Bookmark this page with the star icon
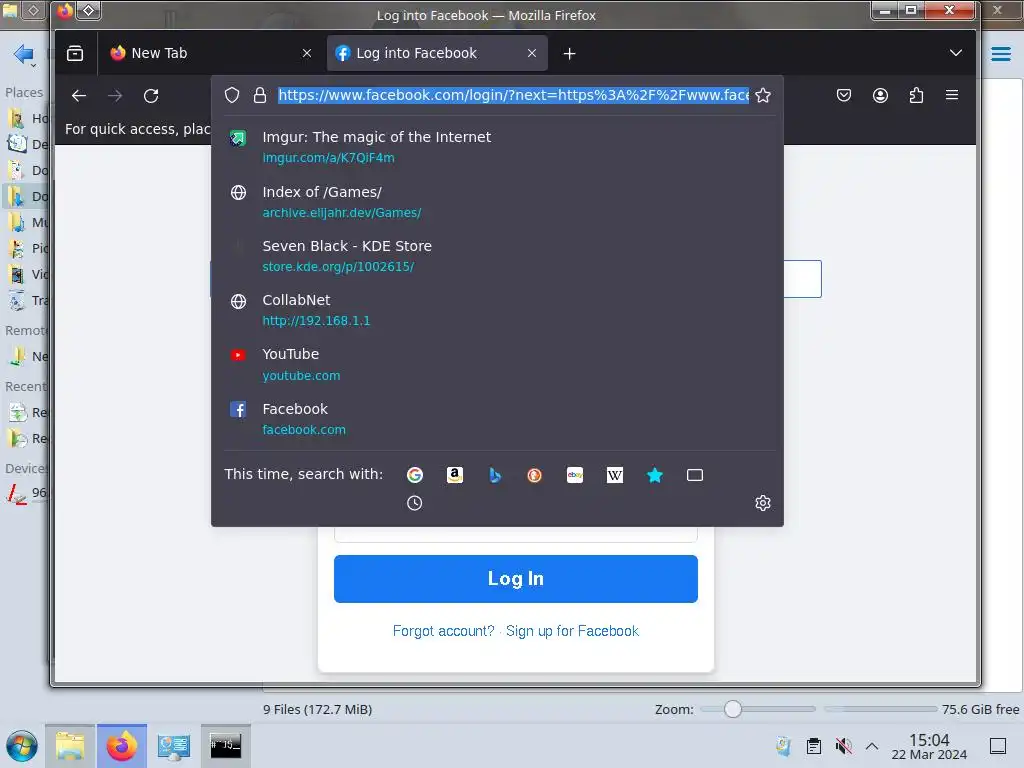The width and height of the screenshot is (1024, 768). pos(763,95)
